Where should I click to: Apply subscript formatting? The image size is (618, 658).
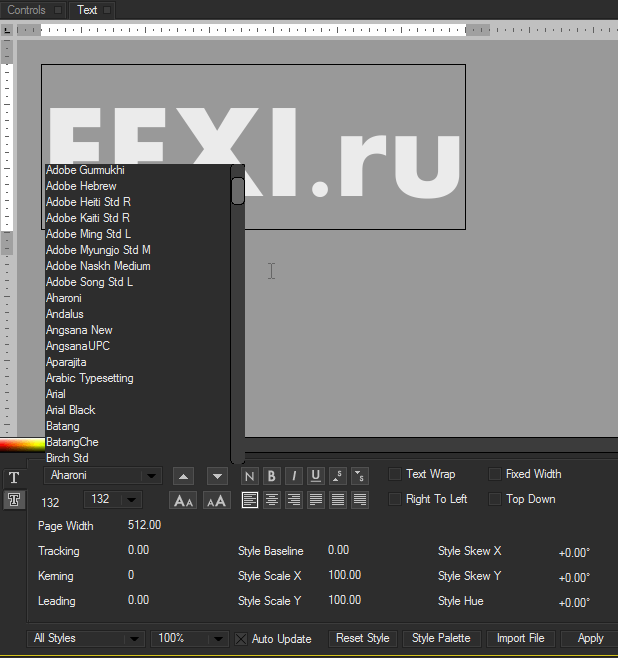point(360,476)
